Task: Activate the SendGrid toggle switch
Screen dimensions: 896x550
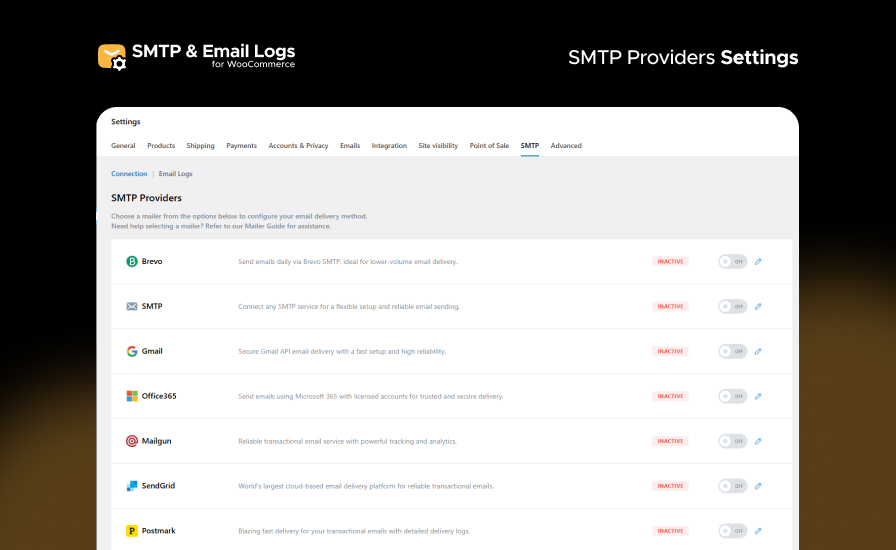Action: [733, 486]
